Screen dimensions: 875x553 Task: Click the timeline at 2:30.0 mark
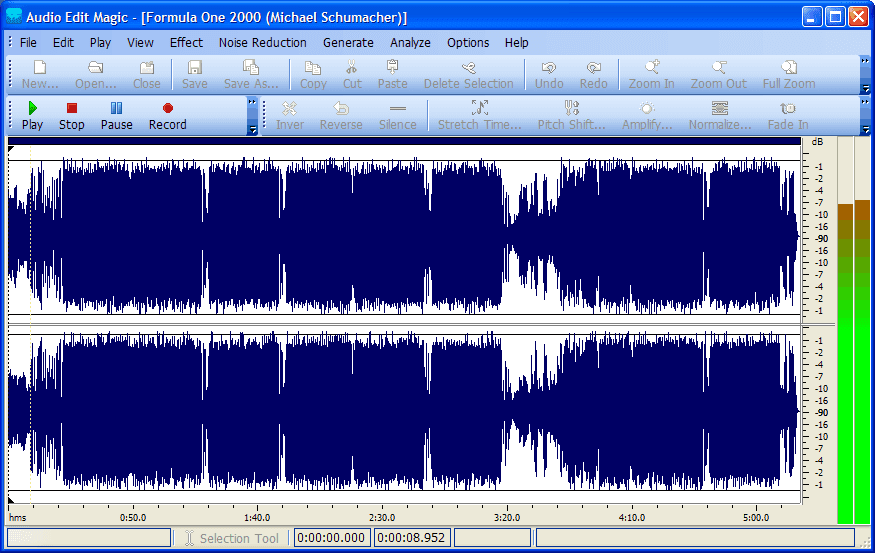(382, 517)
